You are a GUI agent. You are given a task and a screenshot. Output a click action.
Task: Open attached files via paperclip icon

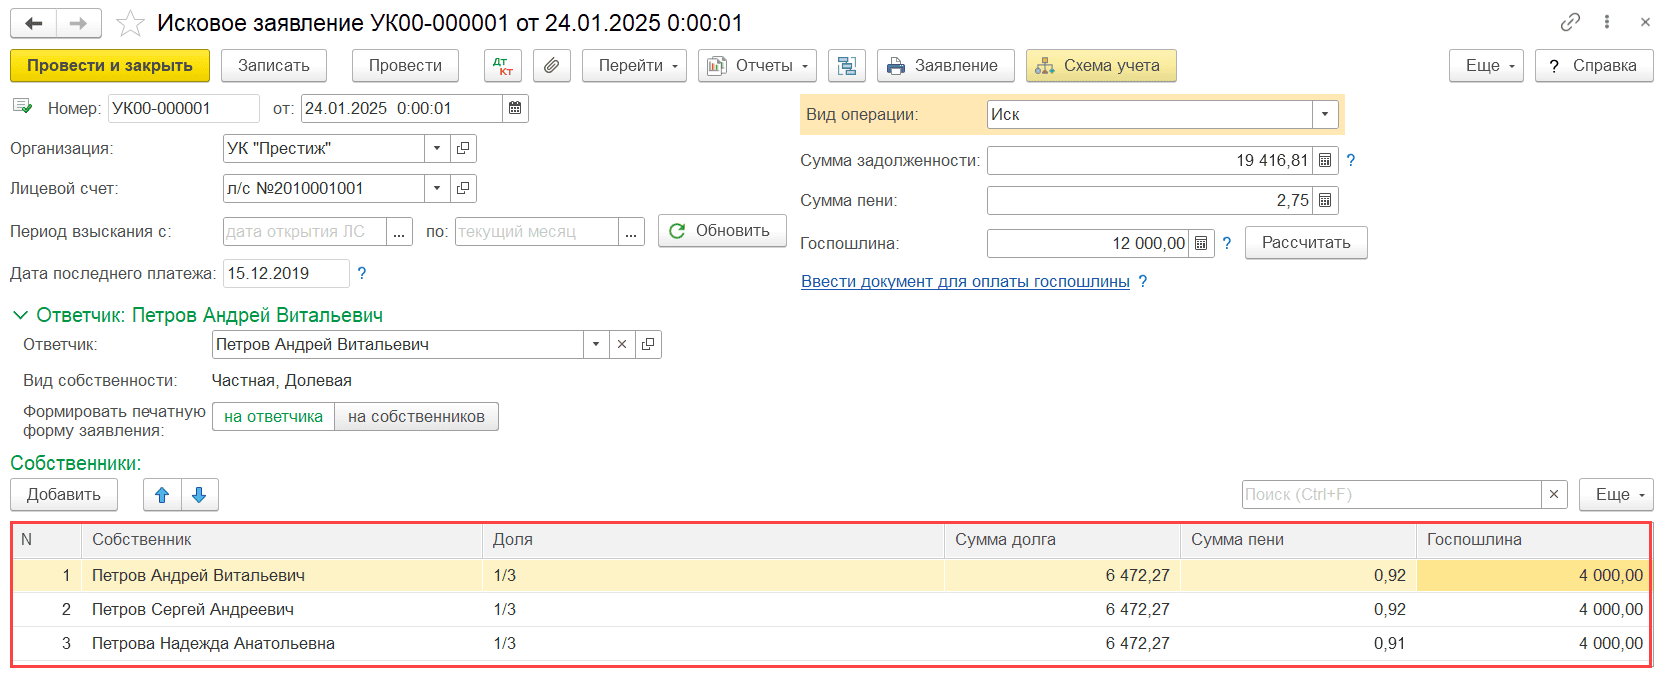click(551, 66)
